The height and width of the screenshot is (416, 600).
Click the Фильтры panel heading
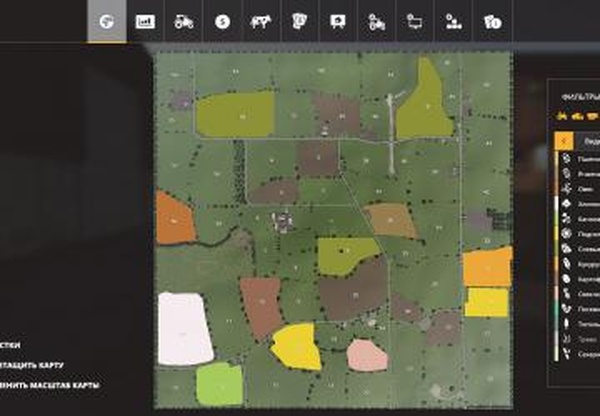click(x=580, y=97)
